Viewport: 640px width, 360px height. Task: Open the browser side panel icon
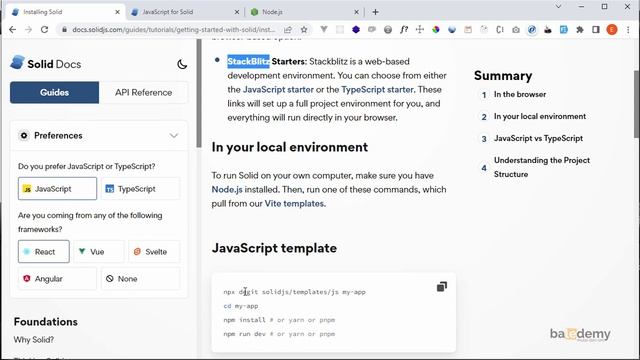pyautogui.click(x=596, y=29)
